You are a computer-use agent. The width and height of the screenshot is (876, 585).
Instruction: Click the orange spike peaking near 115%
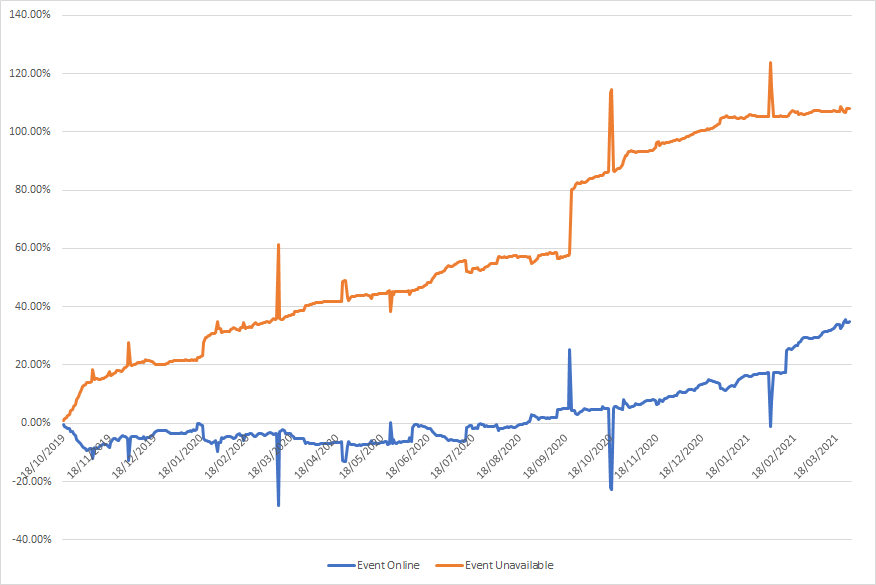click(611, 90)
